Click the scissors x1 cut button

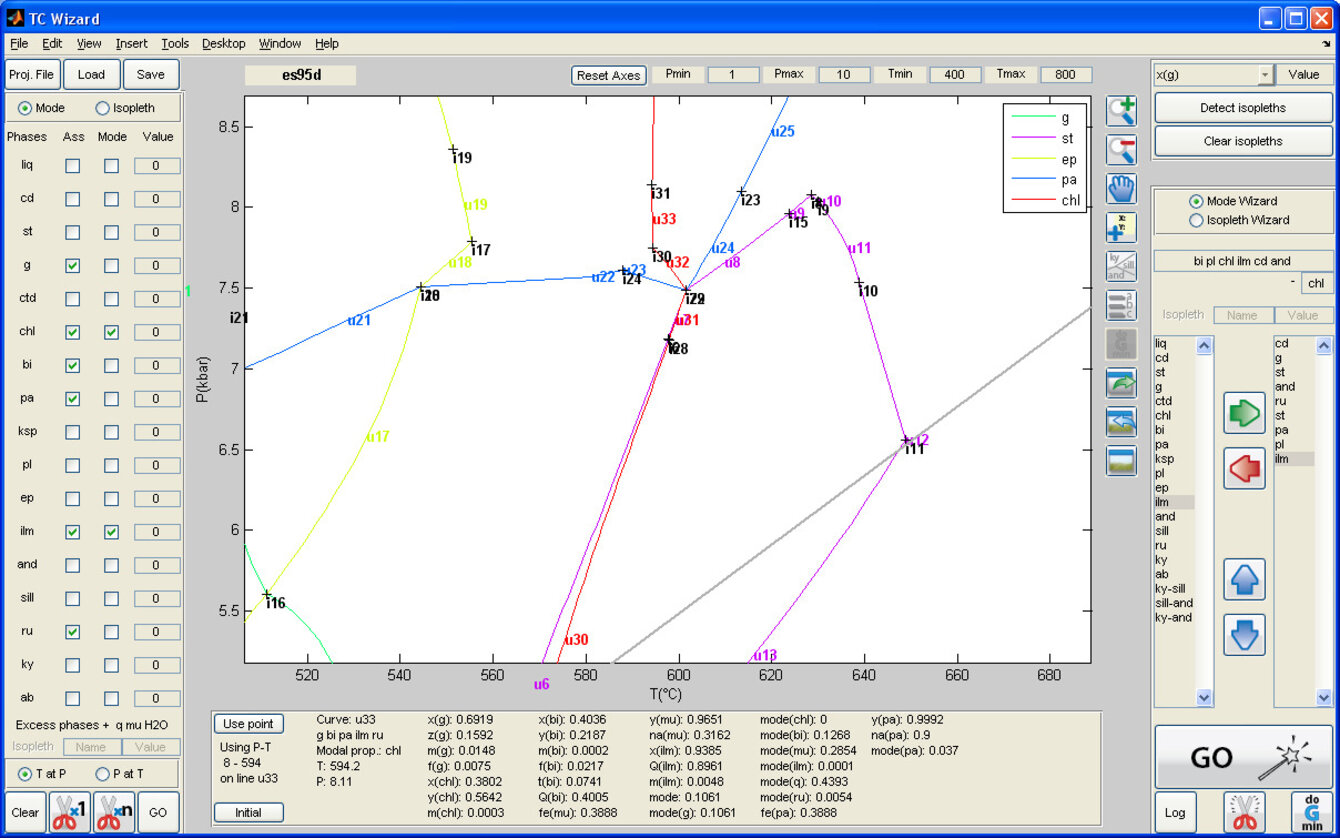(70, 812)
